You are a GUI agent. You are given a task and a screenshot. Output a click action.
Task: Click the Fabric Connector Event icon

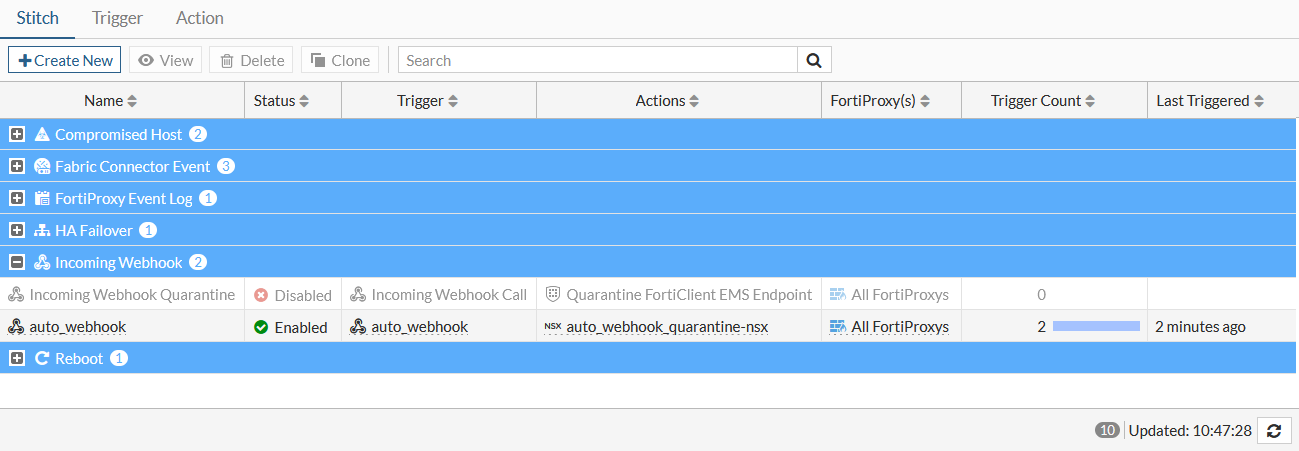(x=42, y=166)
